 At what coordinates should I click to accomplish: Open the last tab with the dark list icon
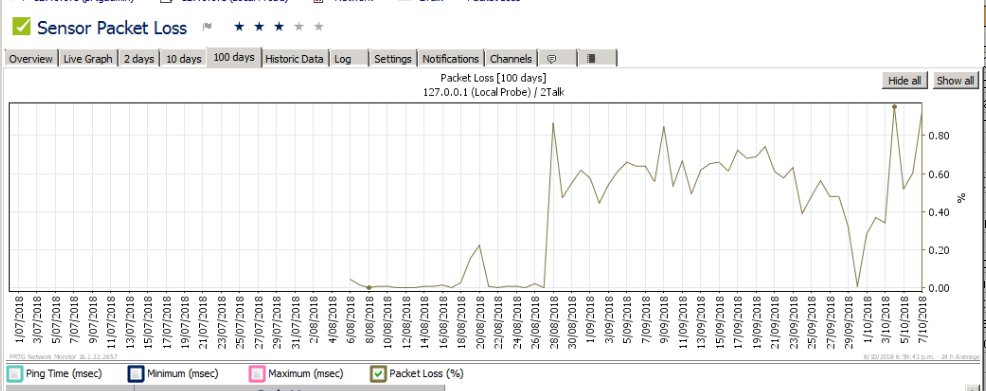click(597, 58)
